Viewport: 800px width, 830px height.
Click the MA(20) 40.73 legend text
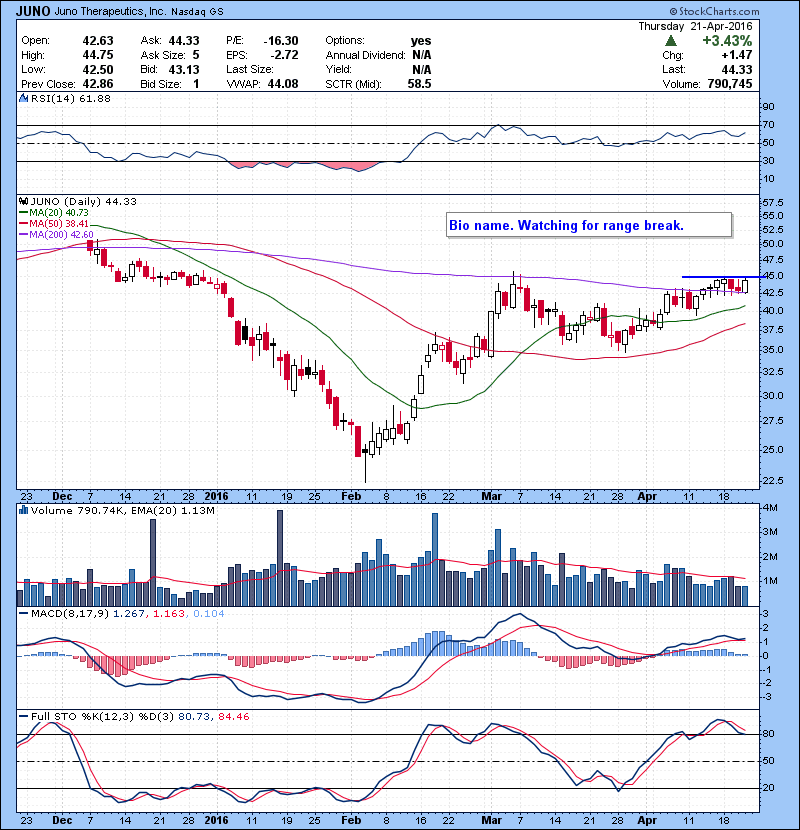click(x=59, y=213)
